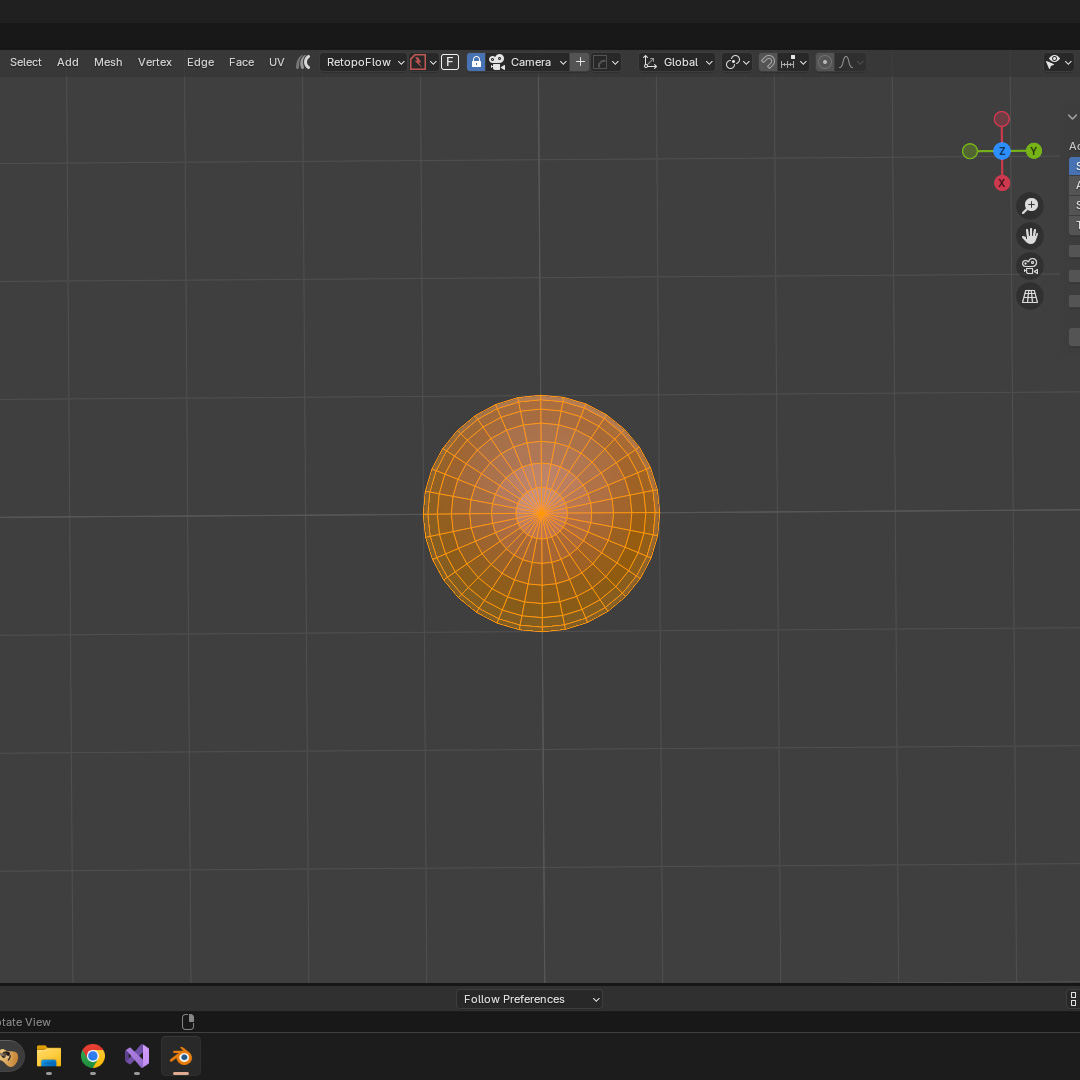Click the red X axis on gizmo
The height and width of the screenshot is (1080, 1080).
point(1002,183)
